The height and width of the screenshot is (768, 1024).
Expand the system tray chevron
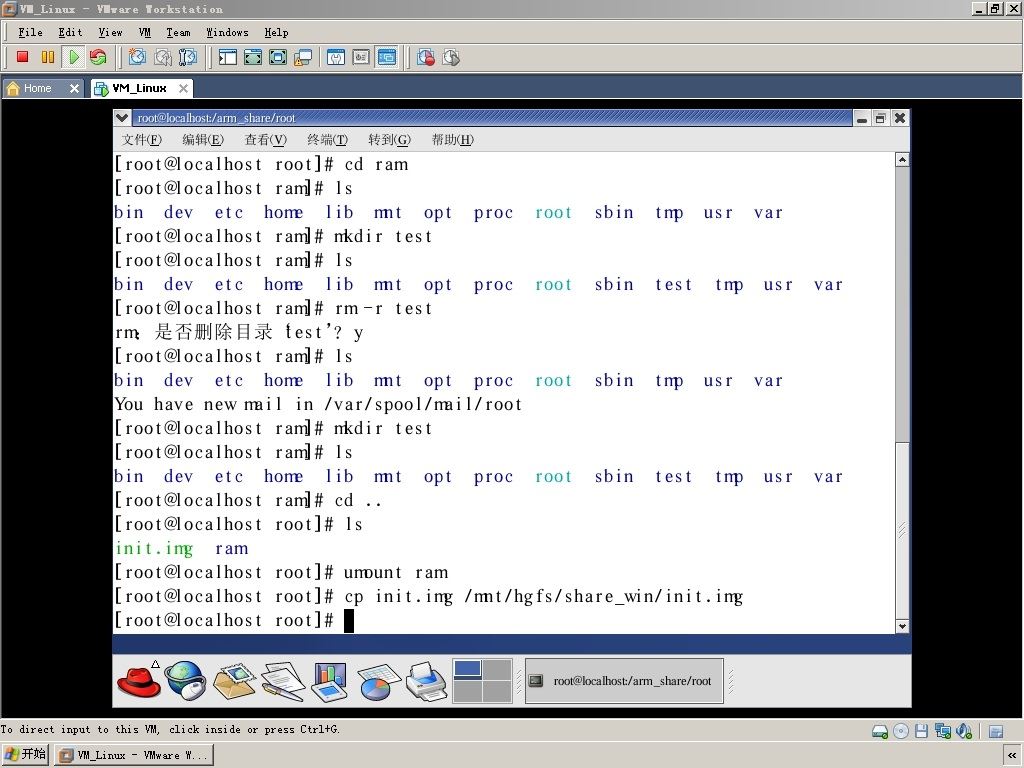(x=1012, y=755)
